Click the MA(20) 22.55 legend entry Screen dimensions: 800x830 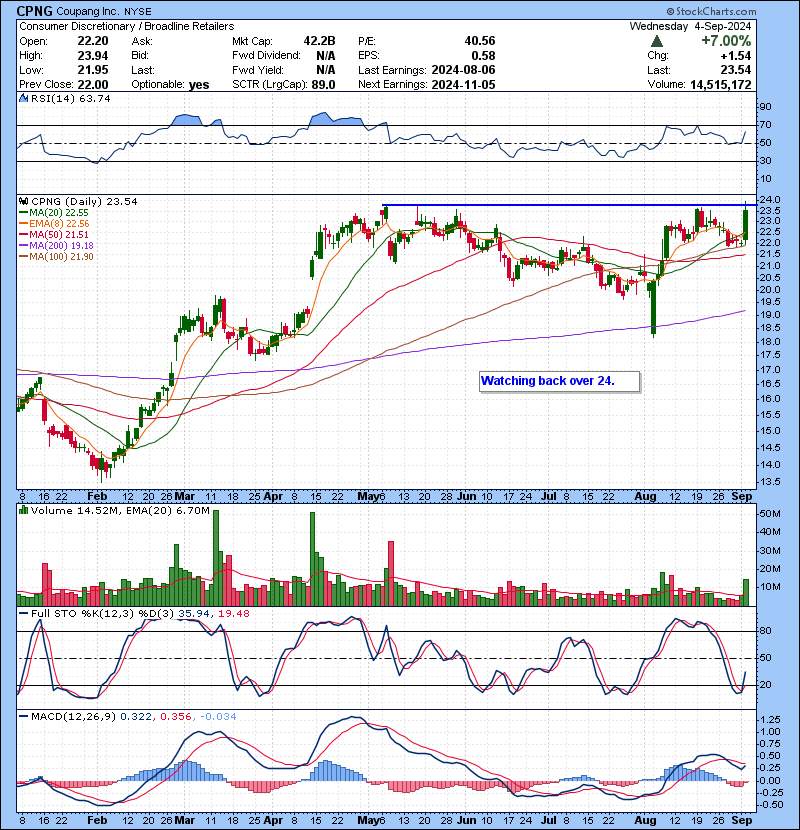click(x=53, y=213)
